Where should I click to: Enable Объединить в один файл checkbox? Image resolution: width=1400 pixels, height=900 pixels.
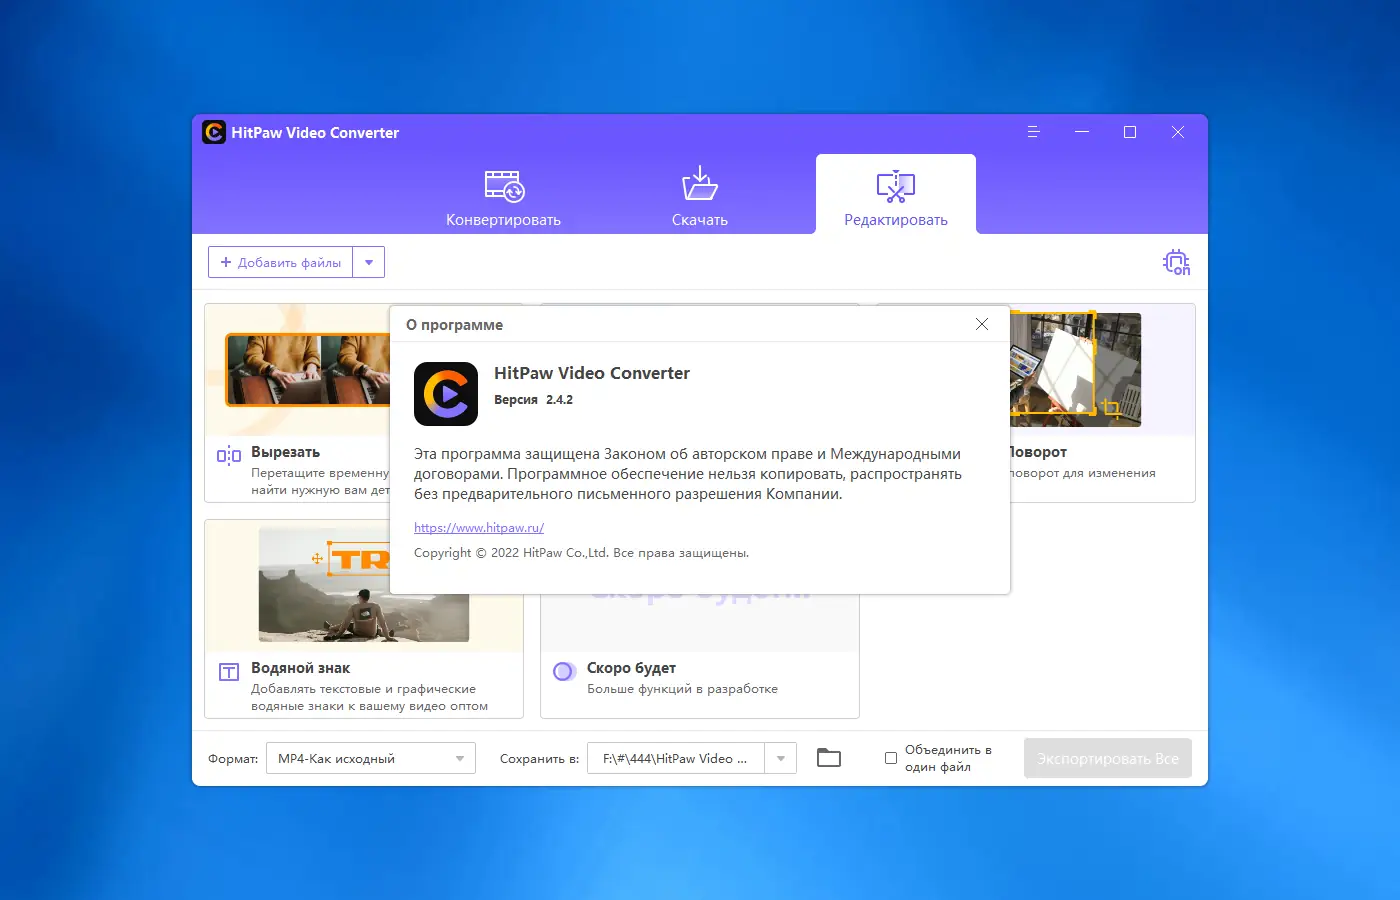coord(891,758)
